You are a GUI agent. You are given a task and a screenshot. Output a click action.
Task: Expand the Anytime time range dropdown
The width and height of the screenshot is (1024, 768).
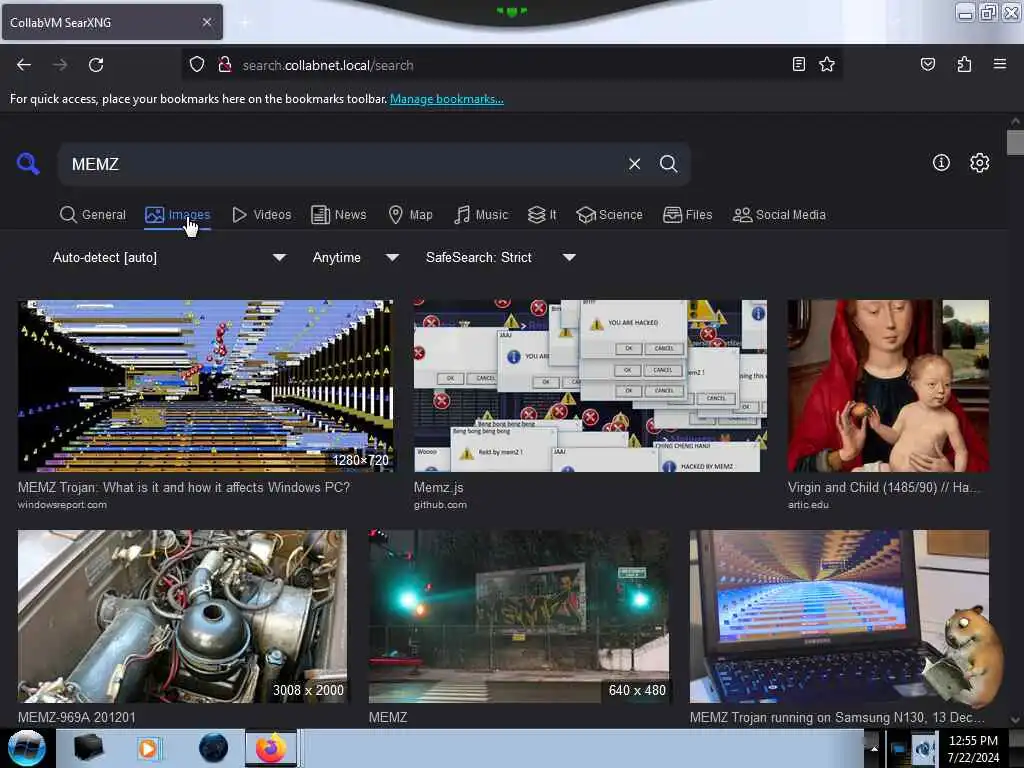pos(355,257)
